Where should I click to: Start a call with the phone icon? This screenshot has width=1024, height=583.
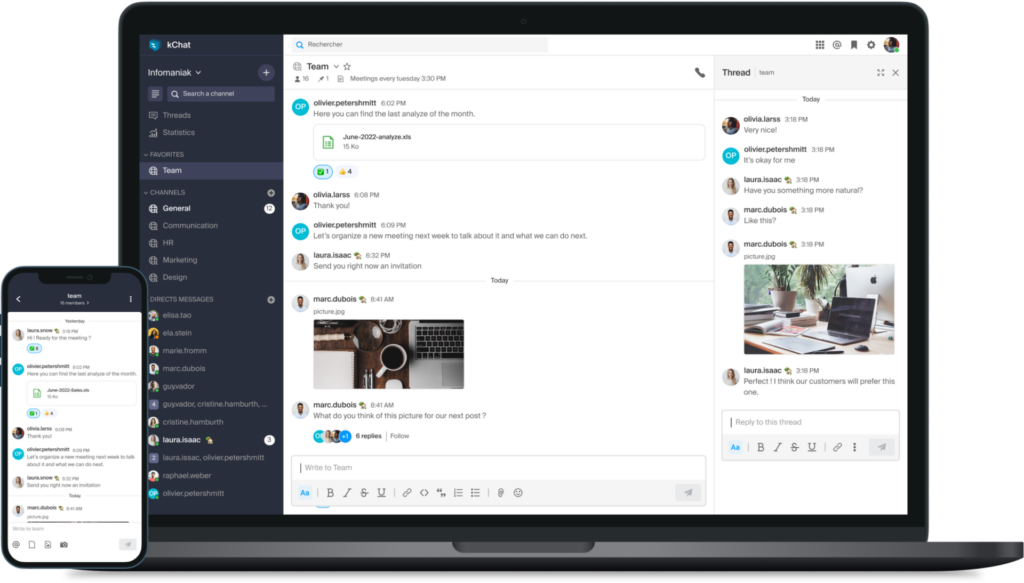pos(699,73)
